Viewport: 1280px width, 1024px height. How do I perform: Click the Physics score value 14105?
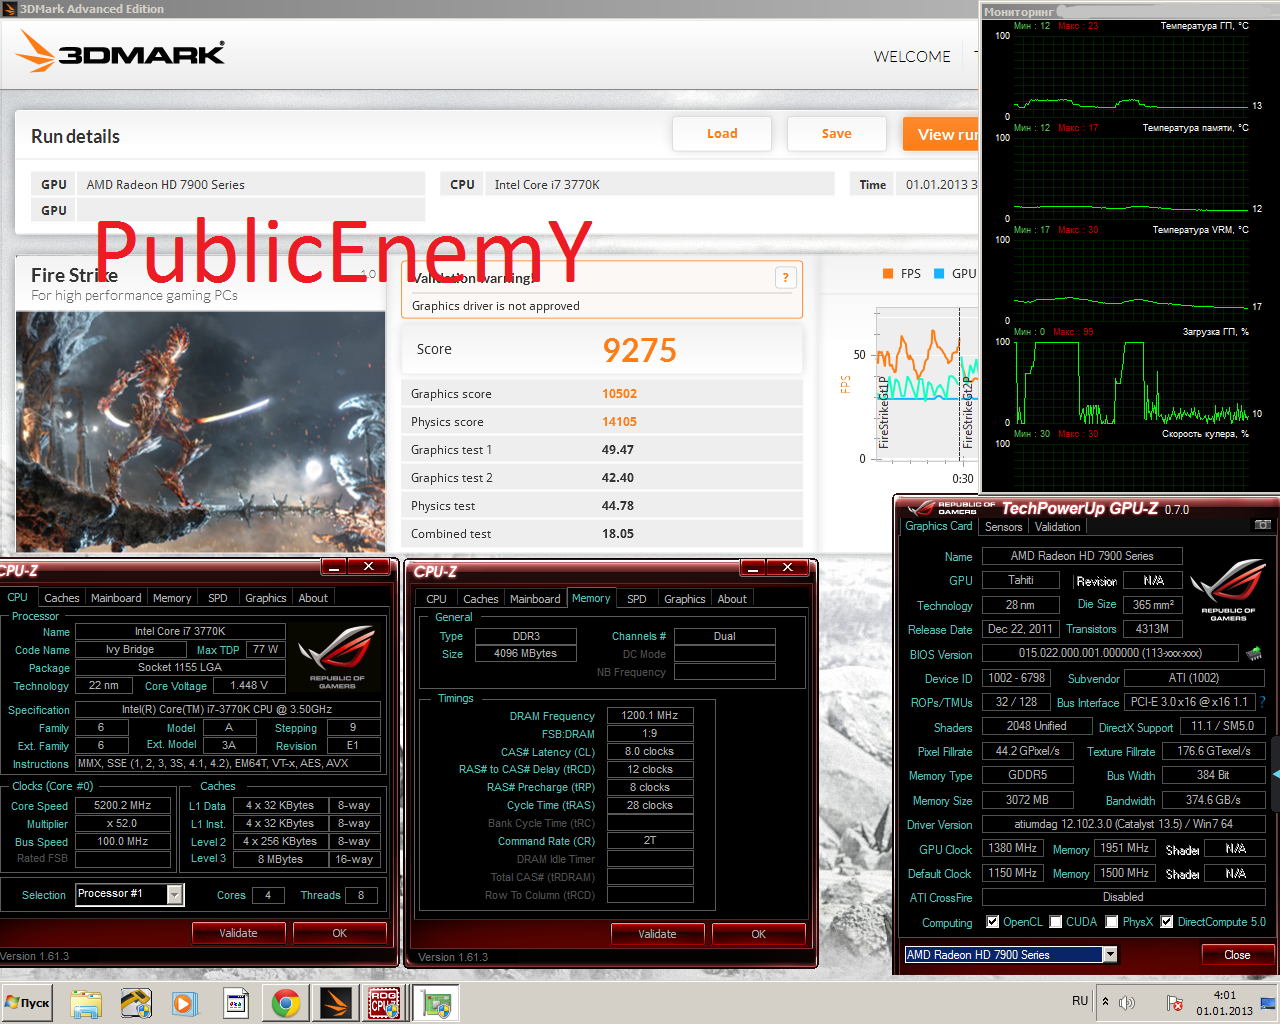[619, 422]
